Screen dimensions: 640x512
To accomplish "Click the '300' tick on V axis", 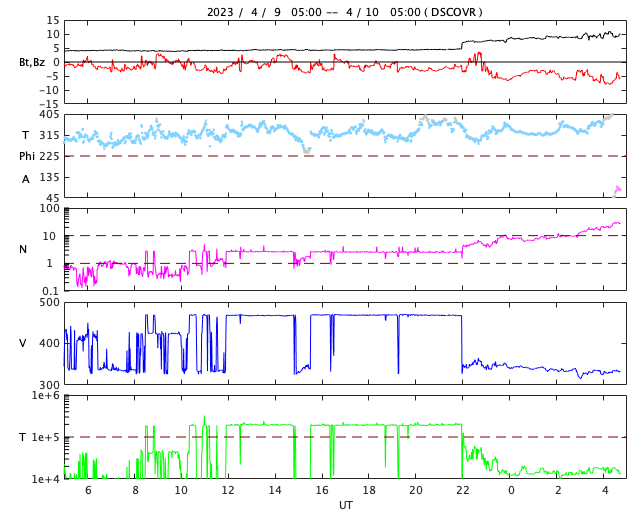I will 49,385.
